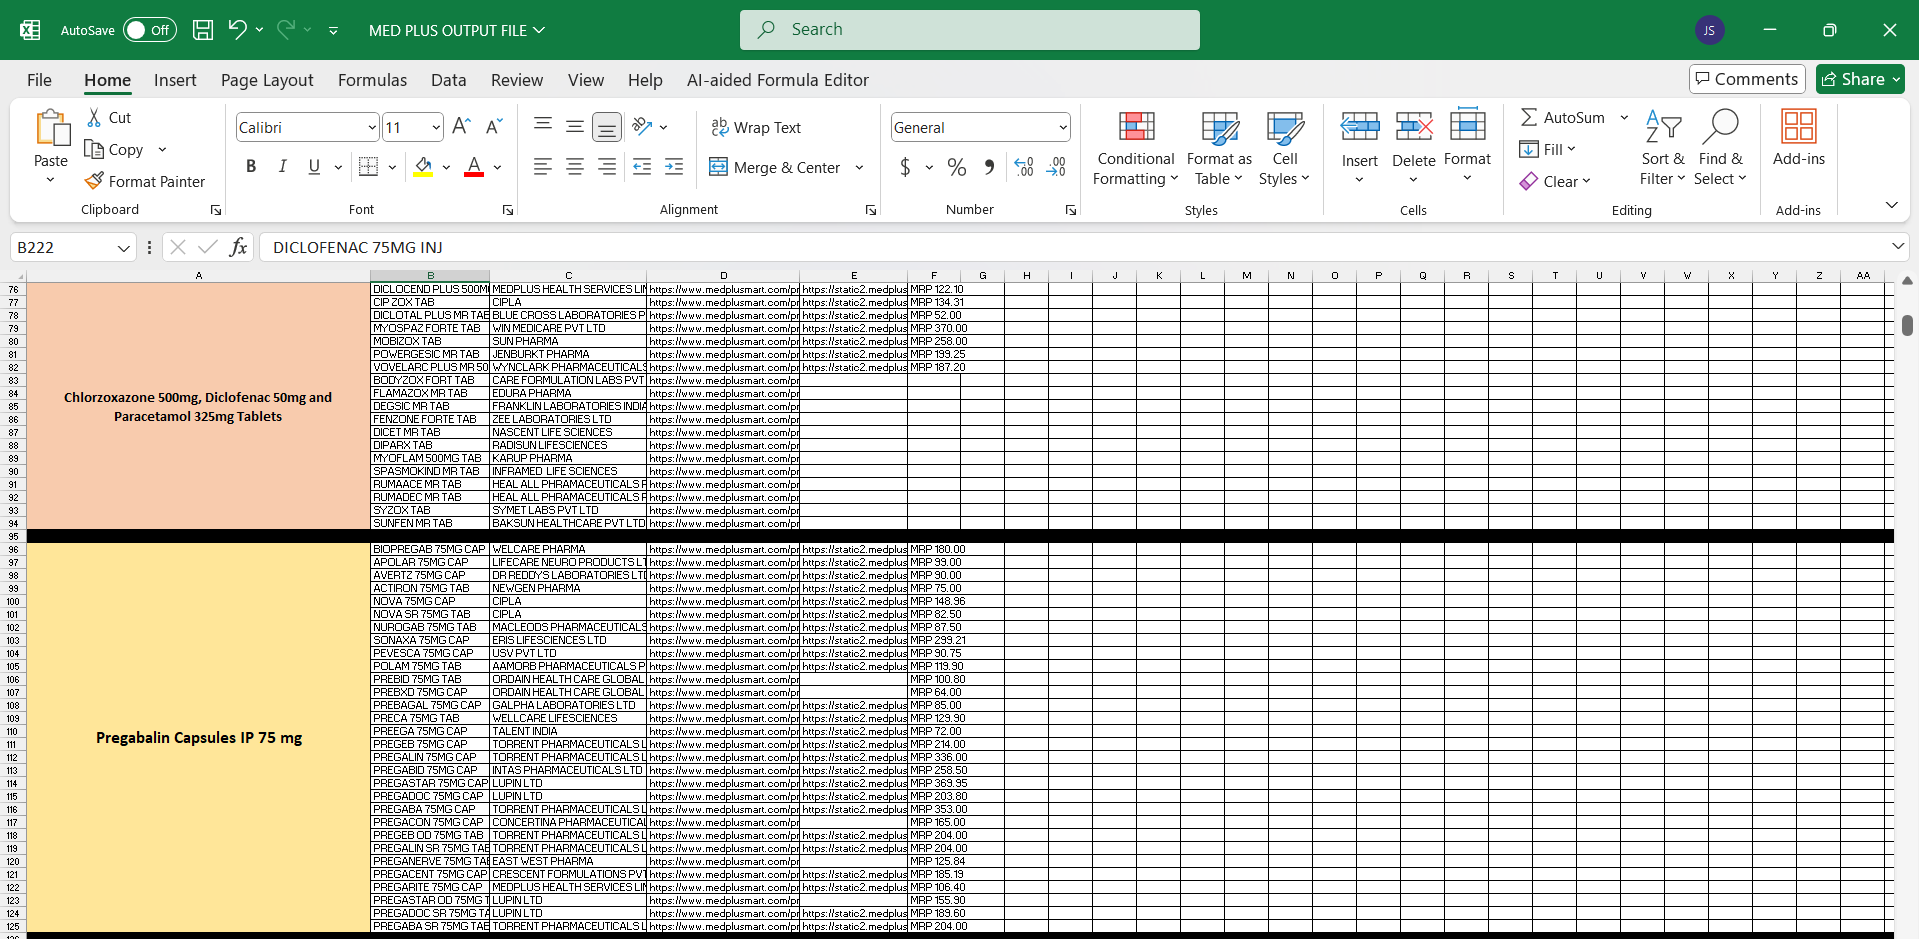Click the Increase Decimal icon
Screen dimensions: 1919x939
[x=1024, y=167]
